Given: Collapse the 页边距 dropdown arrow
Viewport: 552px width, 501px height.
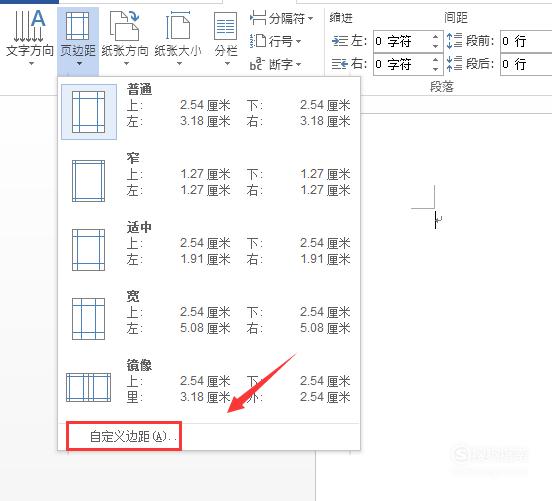Looking at the screenshot, I should [79, 64].
